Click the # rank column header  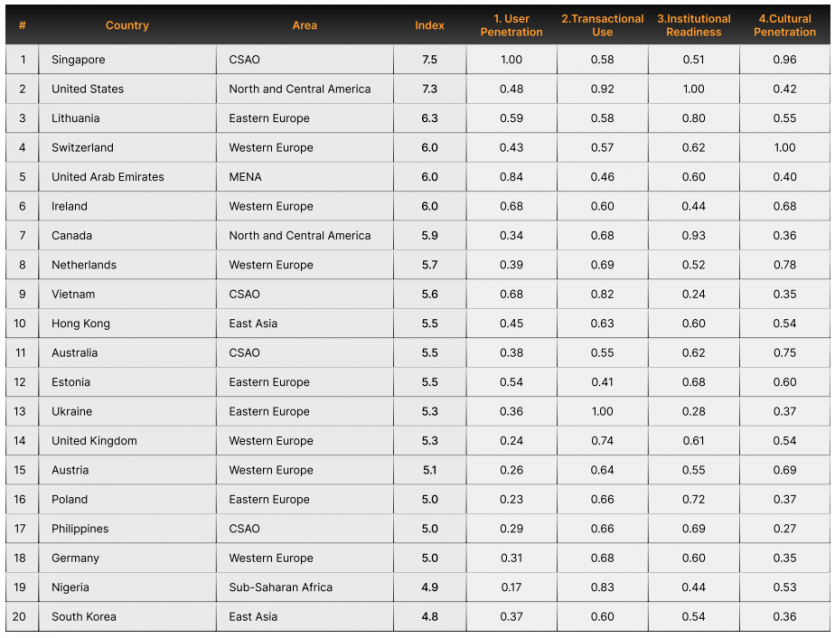22,25
